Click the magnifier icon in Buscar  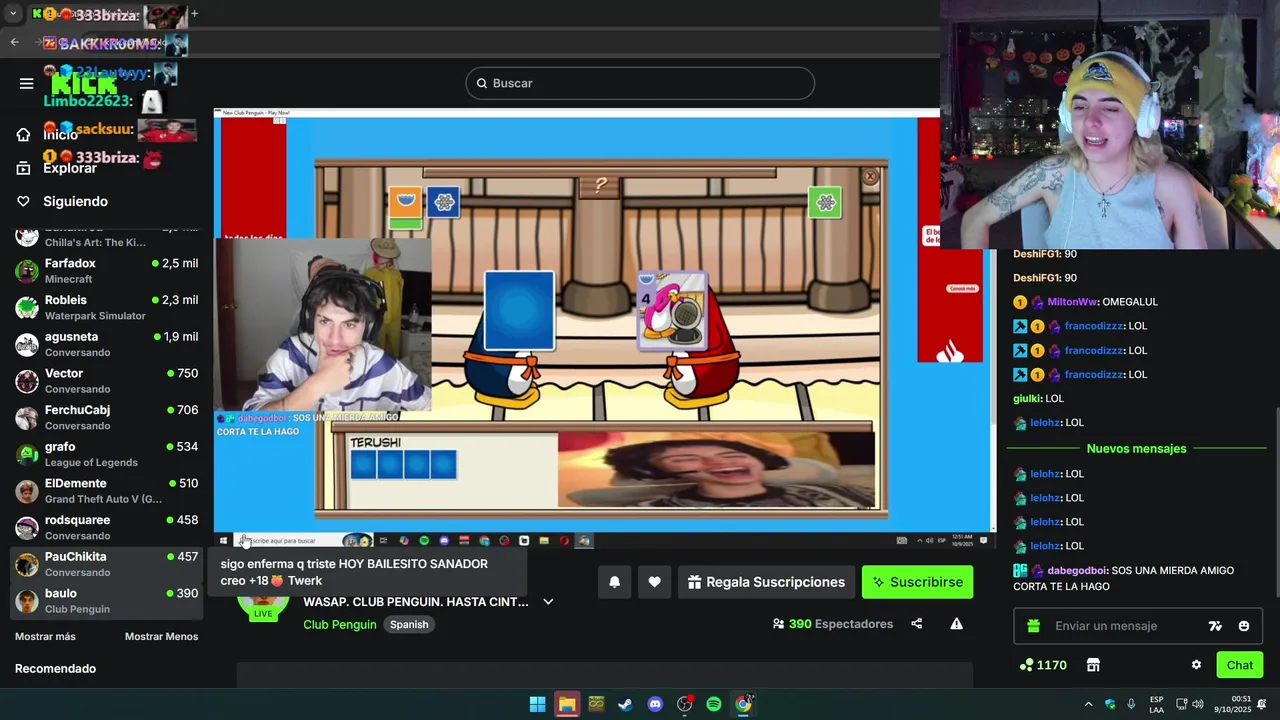481,83
